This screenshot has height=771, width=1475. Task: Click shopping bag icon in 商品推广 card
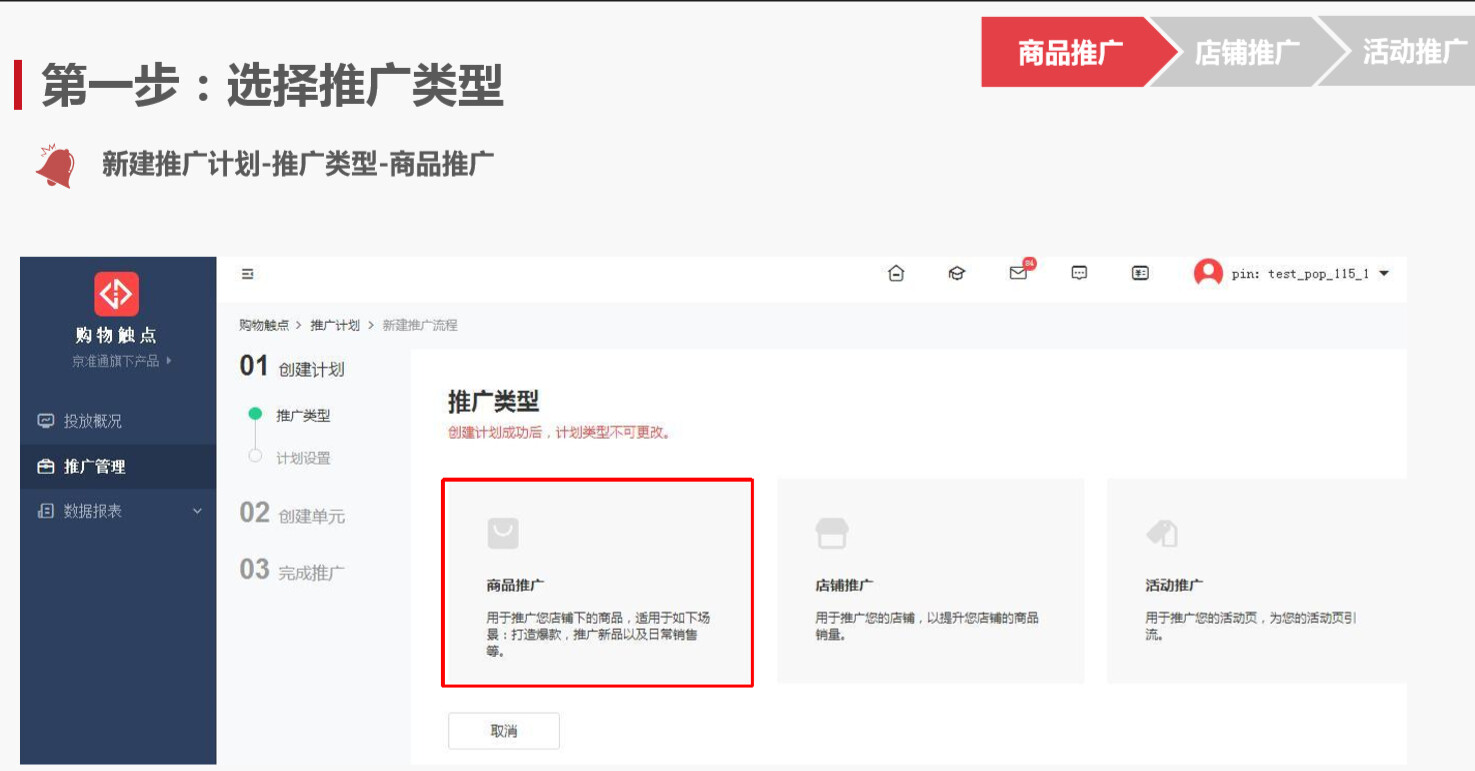[x=503, y=533]
